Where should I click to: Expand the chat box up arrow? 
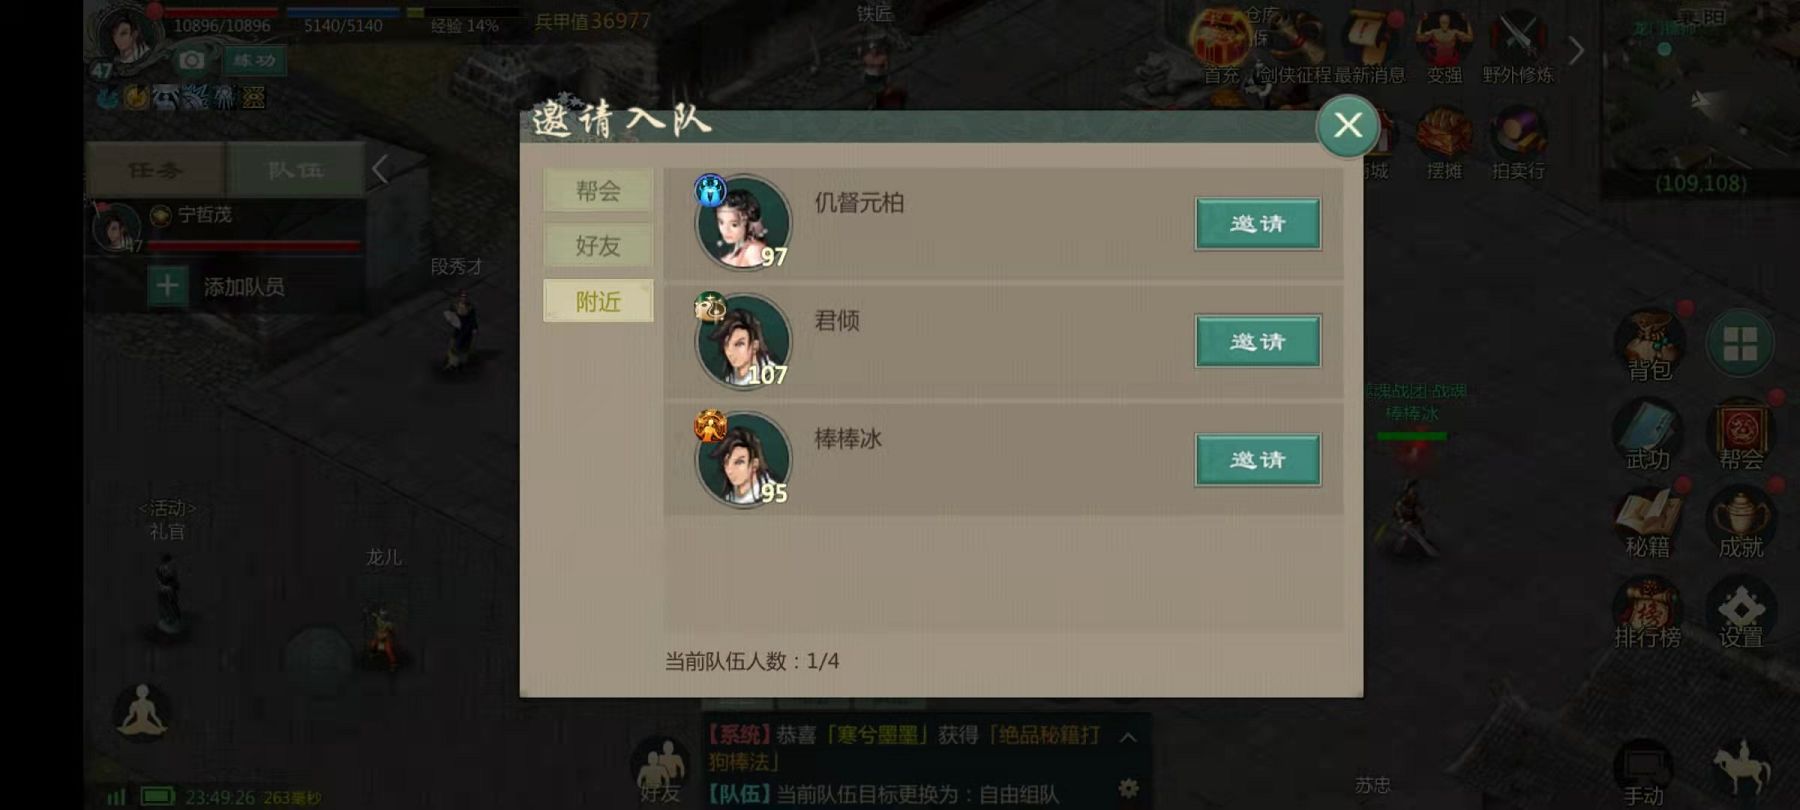pos(1128,738)
